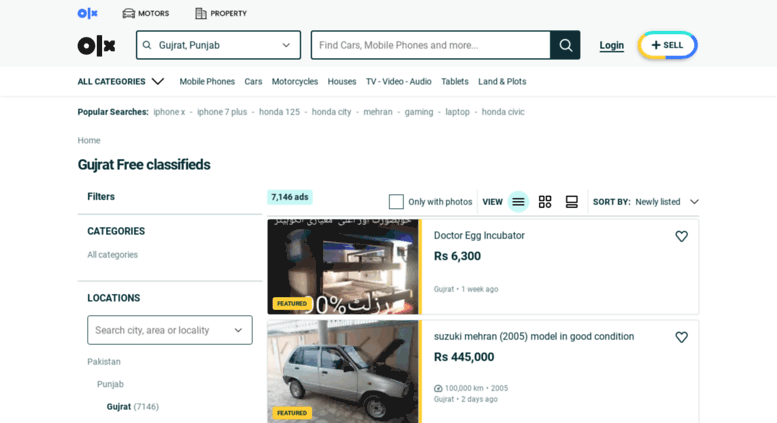Tick the Only with photos checkbox
This screenshot has width=777, height=423.
(x=396, y=202)
